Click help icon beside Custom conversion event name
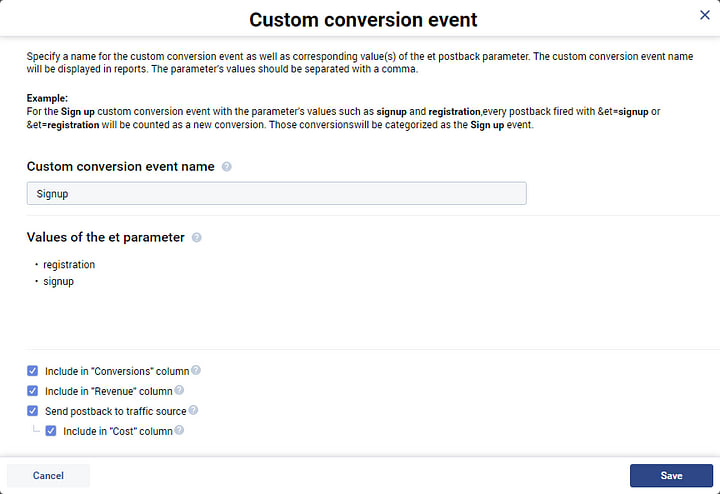The width and height of the screenshot is (720, 494). coord(227,167)
